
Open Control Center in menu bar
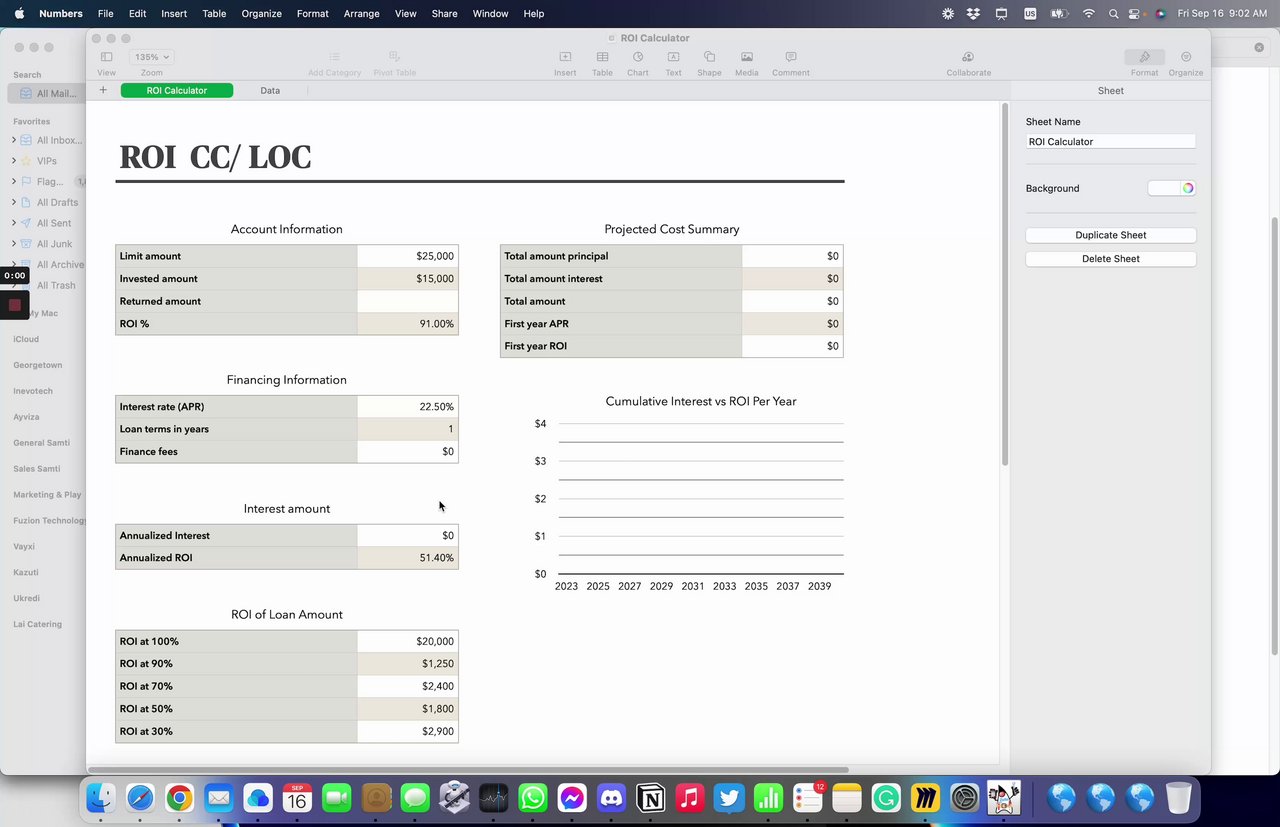pyautogui.click(x=1135, y=14)
